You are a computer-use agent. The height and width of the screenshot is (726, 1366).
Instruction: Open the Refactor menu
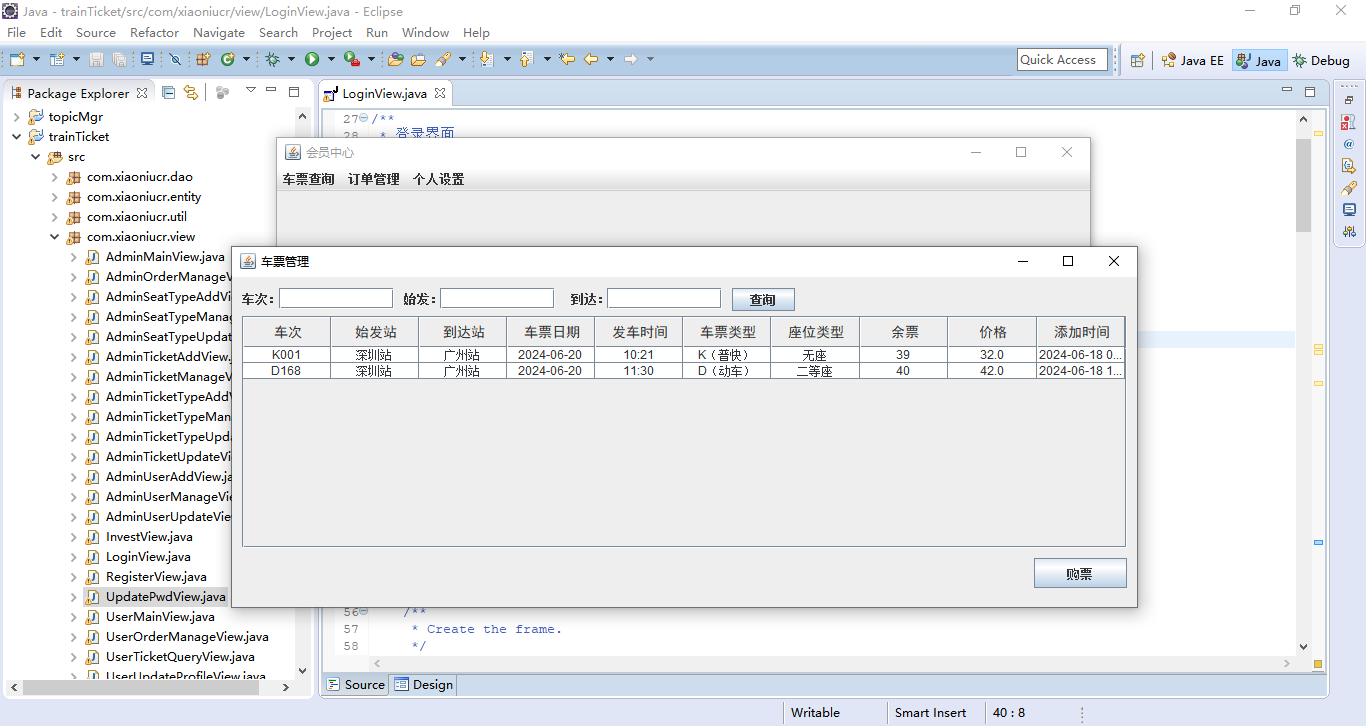coord(154,32)
